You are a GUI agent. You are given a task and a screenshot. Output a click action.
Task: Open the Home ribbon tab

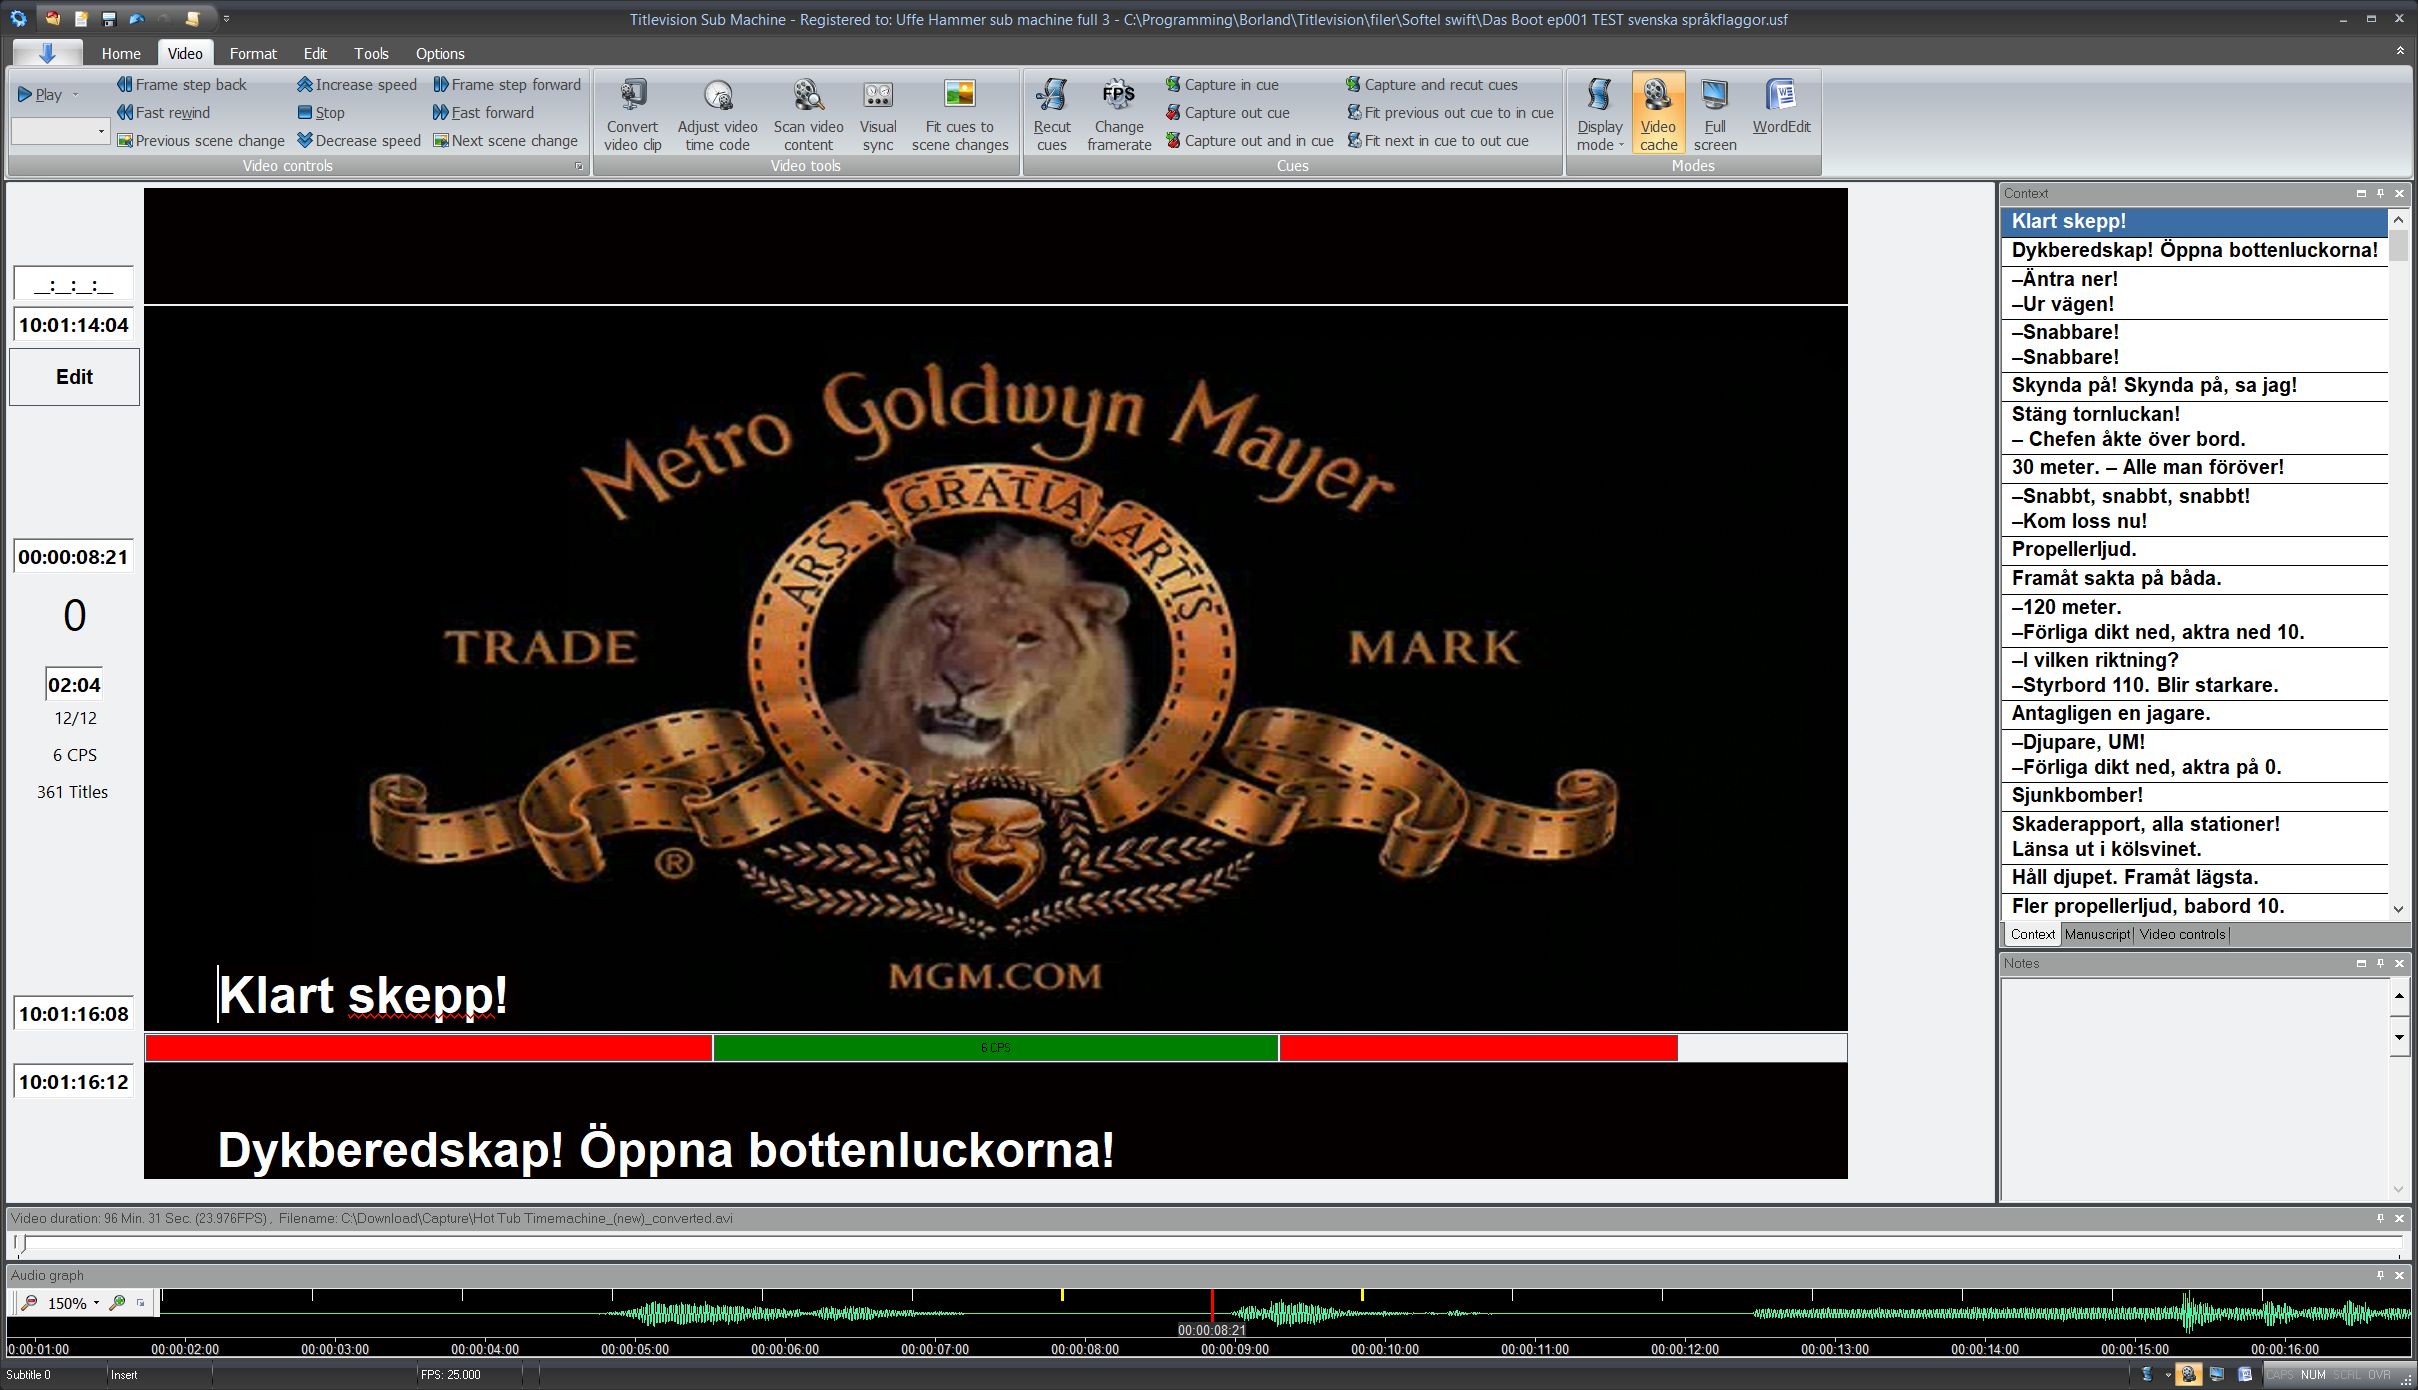121,53
